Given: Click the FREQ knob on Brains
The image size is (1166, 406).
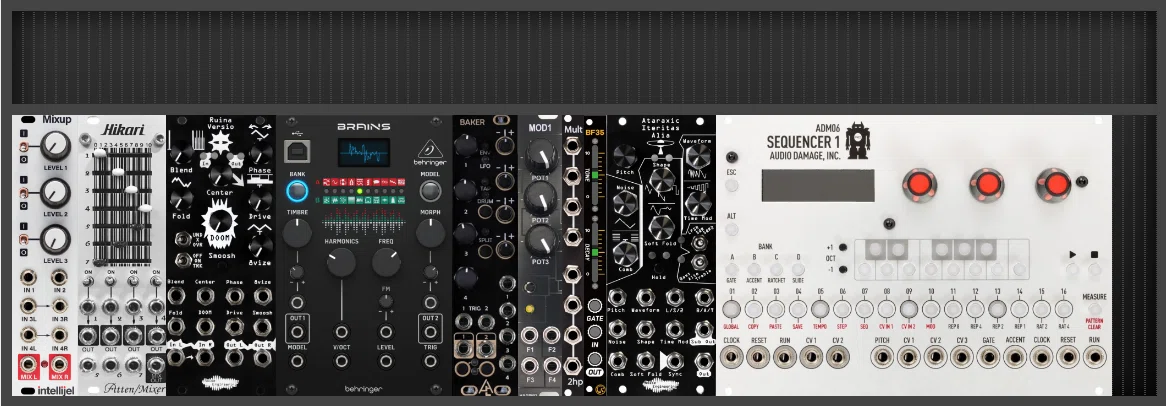Looking at the screenshot, I should coord(386,263).
